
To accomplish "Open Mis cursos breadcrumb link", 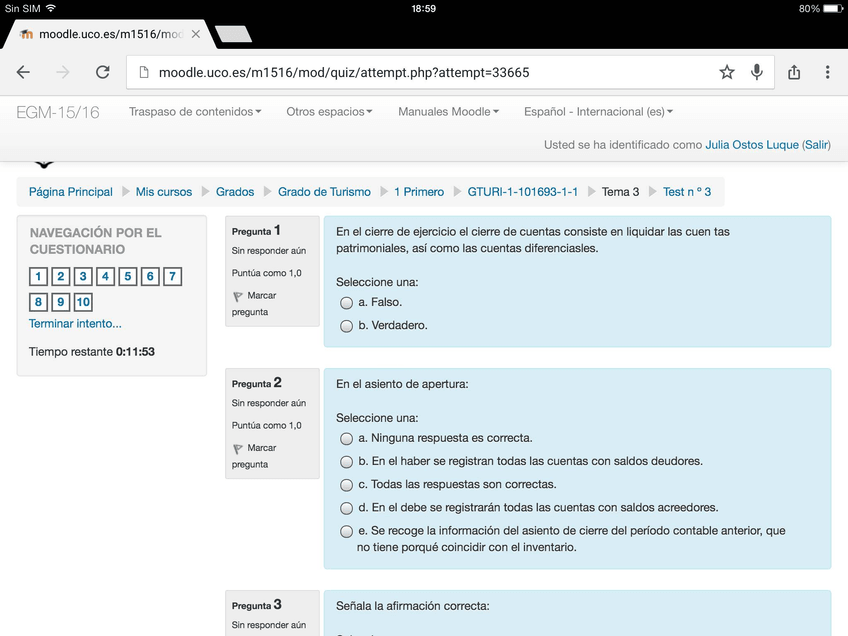I will click(164, 192).
